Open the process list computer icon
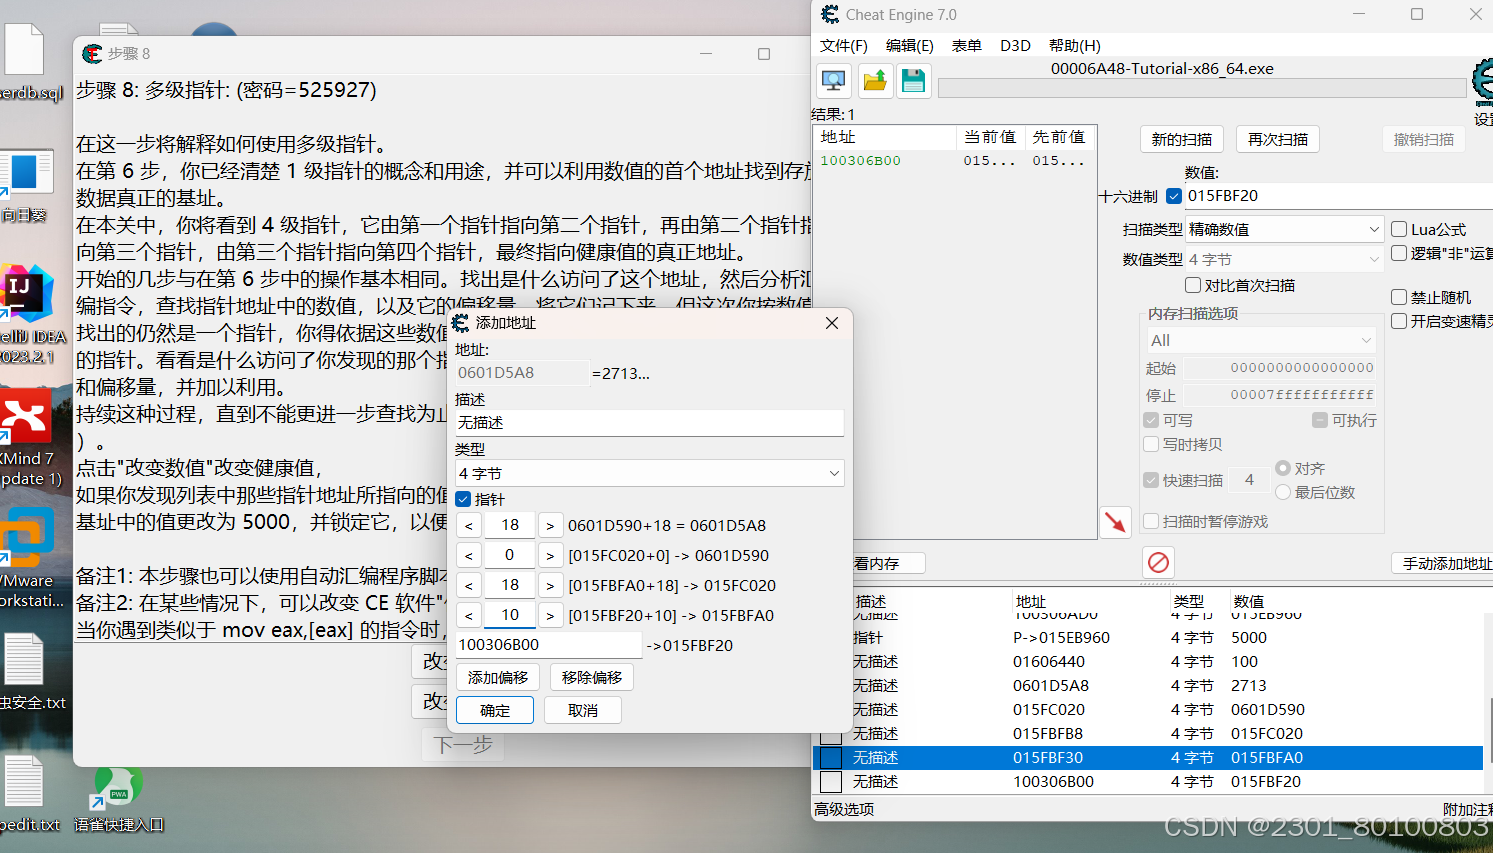 pos(834,81)
